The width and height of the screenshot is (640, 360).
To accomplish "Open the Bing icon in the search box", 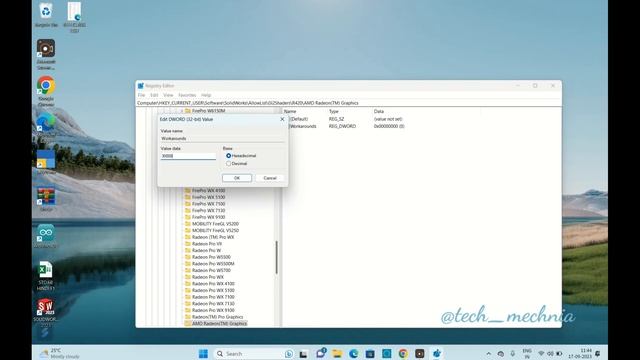I will [289, 354].
